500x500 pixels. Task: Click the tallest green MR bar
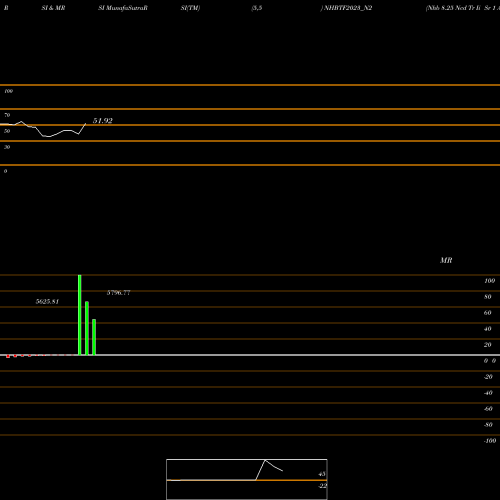[80, 315]
